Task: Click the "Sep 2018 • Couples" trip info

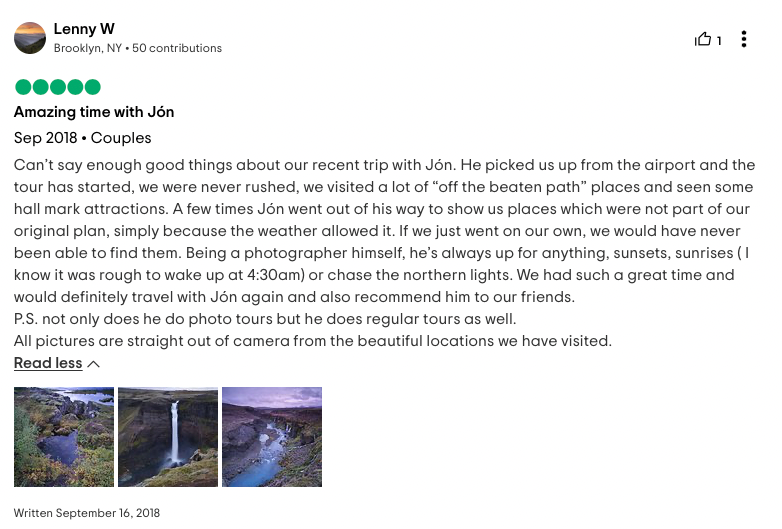Action: [x=83, y=138]
